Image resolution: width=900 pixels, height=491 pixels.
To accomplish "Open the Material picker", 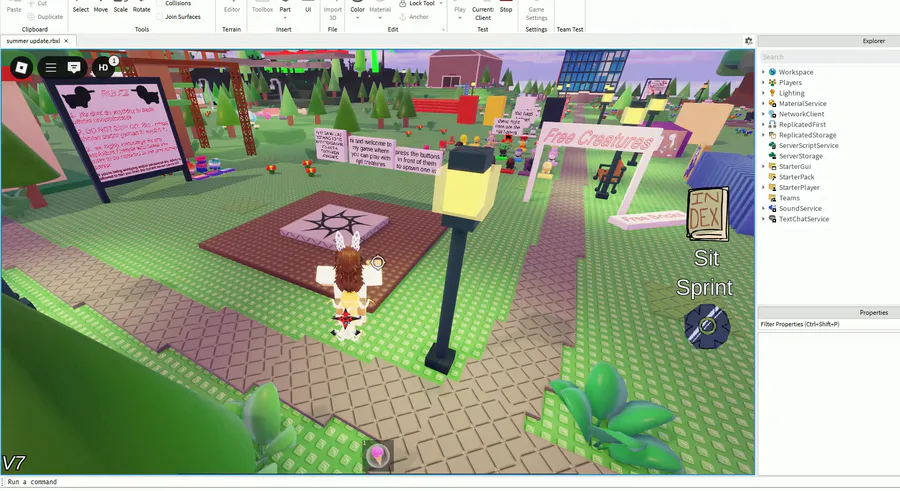I will pos(379,7).
